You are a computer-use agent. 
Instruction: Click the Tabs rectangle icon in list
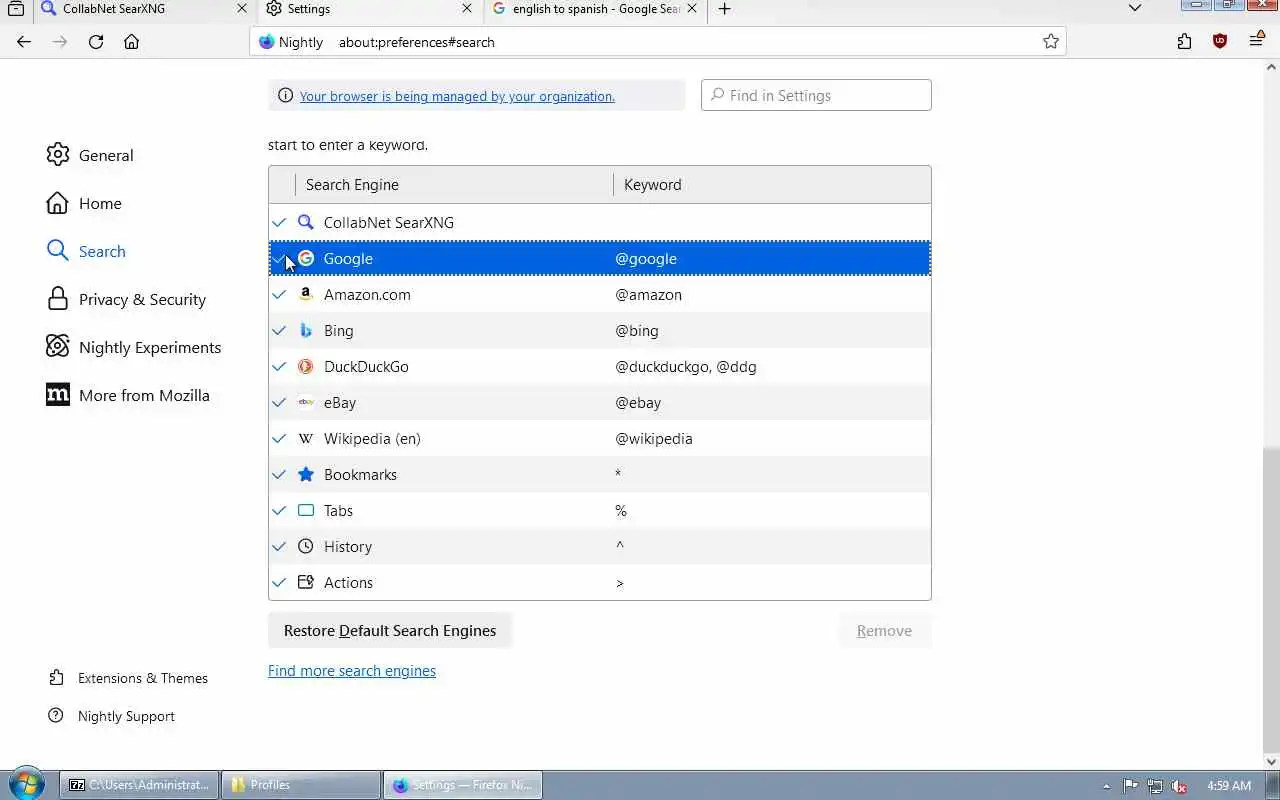[306, 510]
